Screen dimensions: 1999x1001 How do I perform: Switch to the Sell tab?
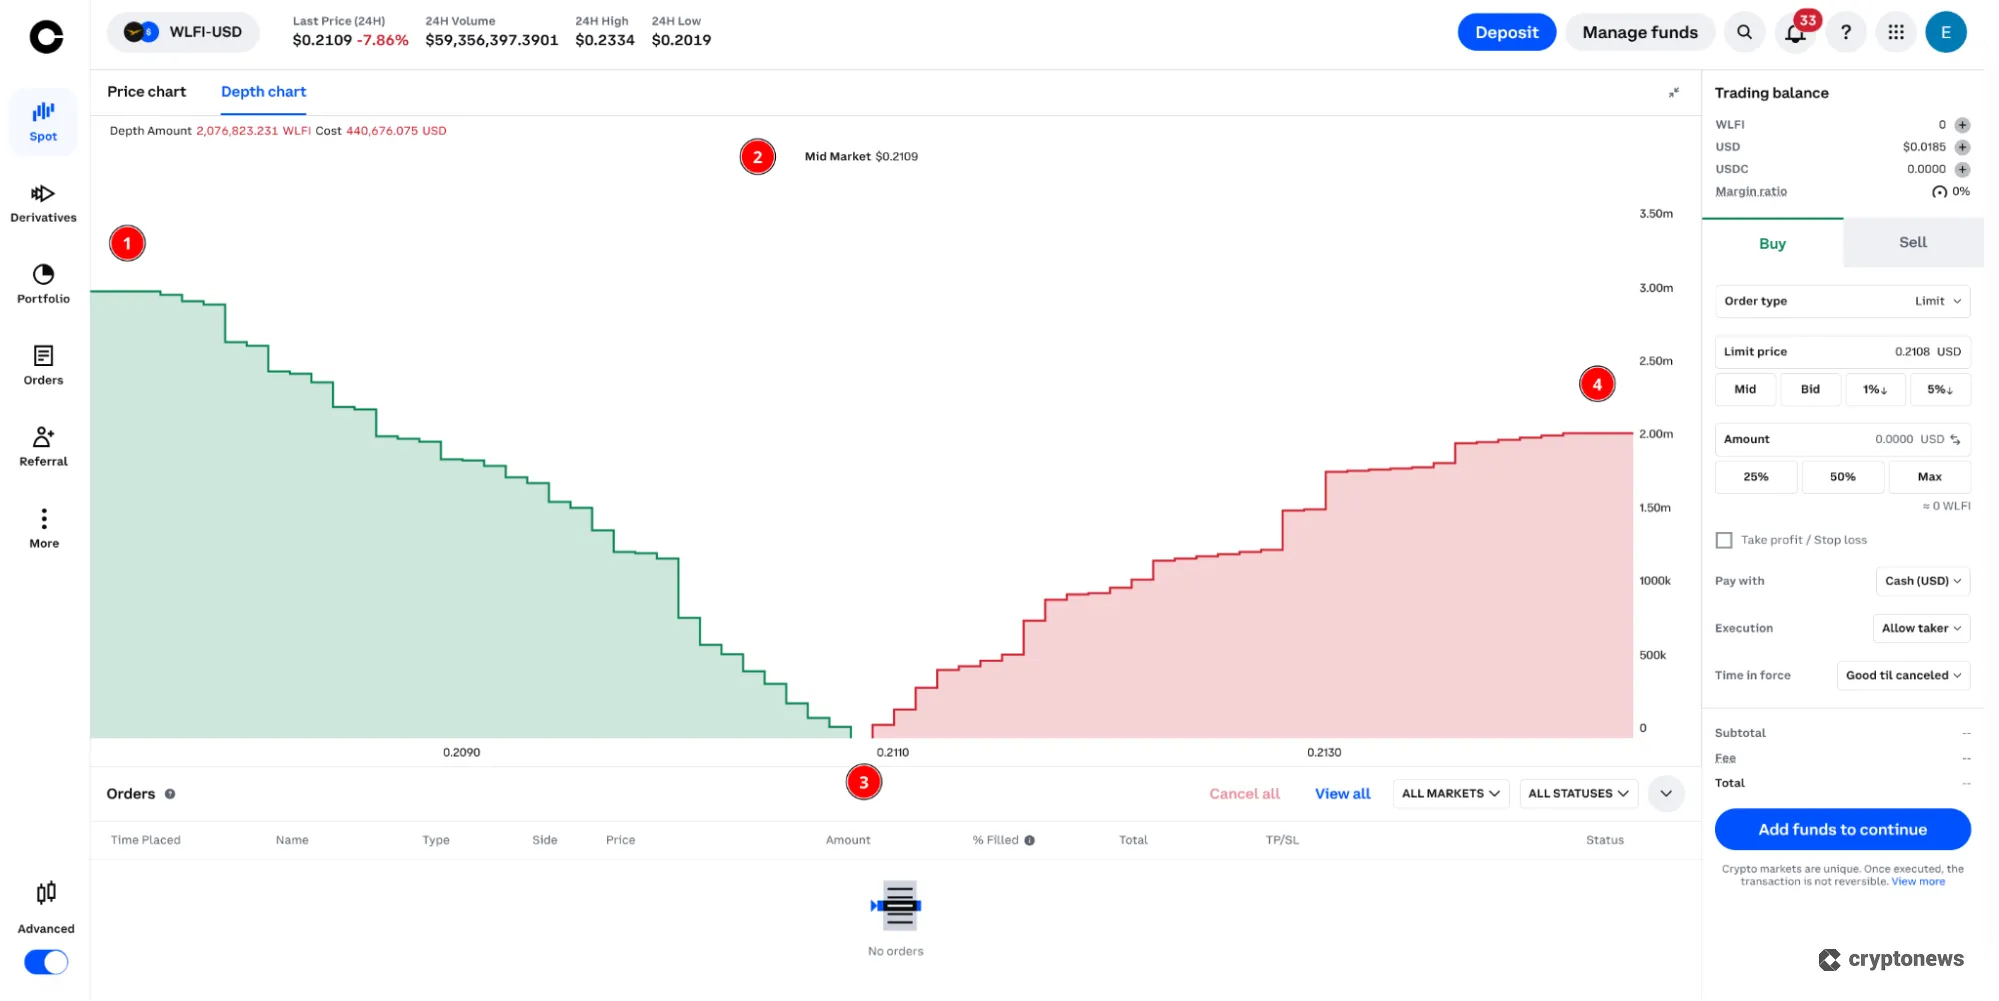pyautogui.click(x=1911, y=242)
